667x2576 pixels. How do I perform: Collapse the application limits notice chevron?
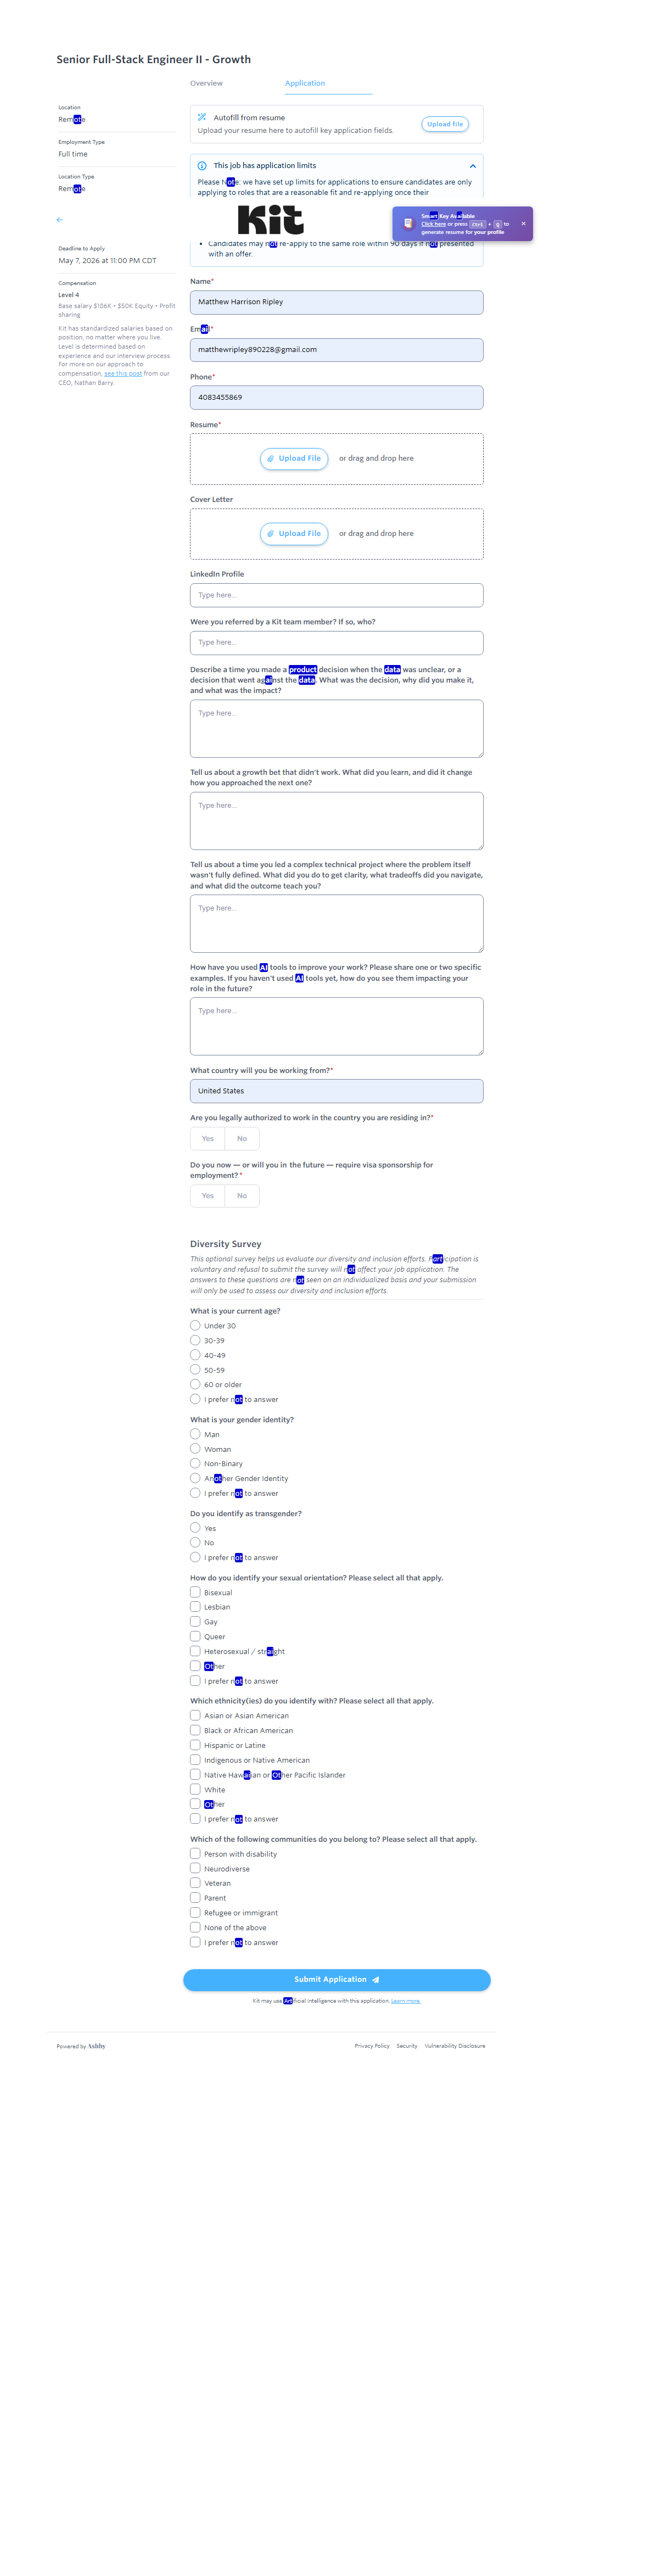click(x=472, y=166)
